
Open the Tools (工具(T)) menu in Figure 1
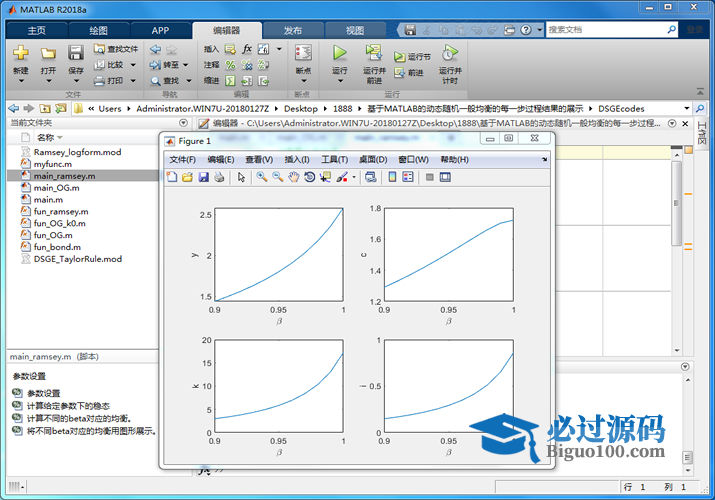[334, 159]
